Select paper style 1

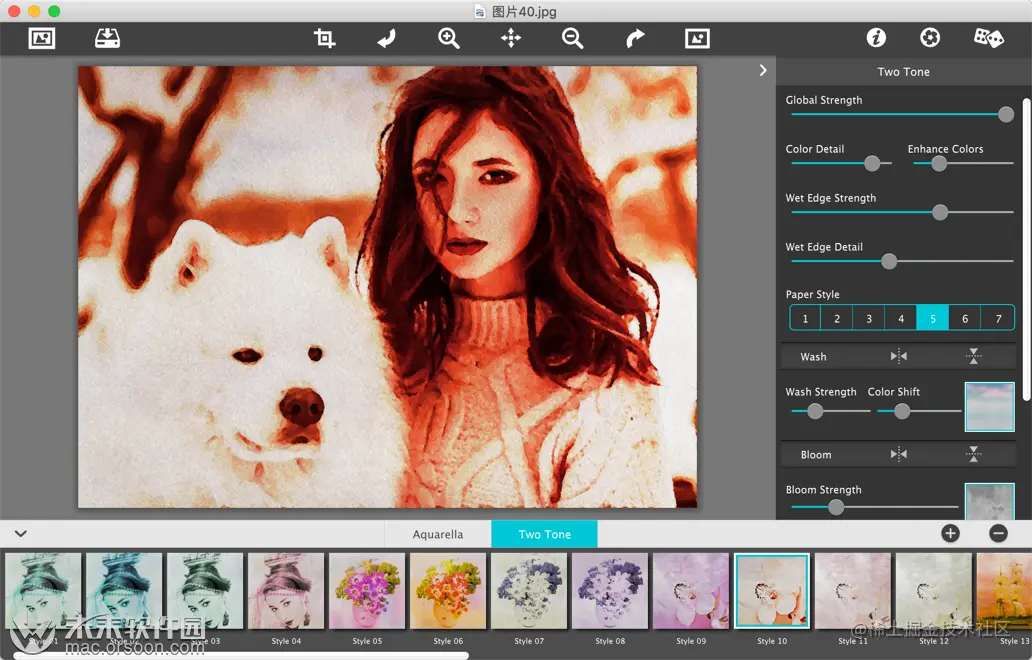click(805, 318)
